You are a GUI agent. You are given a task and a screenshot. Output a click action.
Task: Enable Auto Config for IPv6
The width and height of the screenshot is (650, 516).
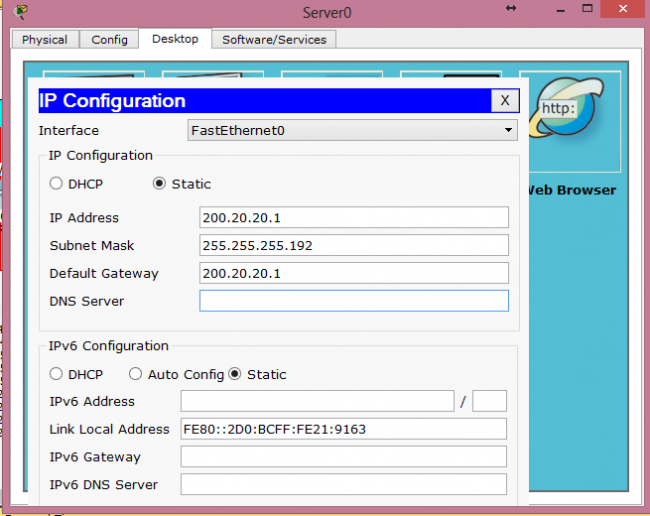coord(136,374)
